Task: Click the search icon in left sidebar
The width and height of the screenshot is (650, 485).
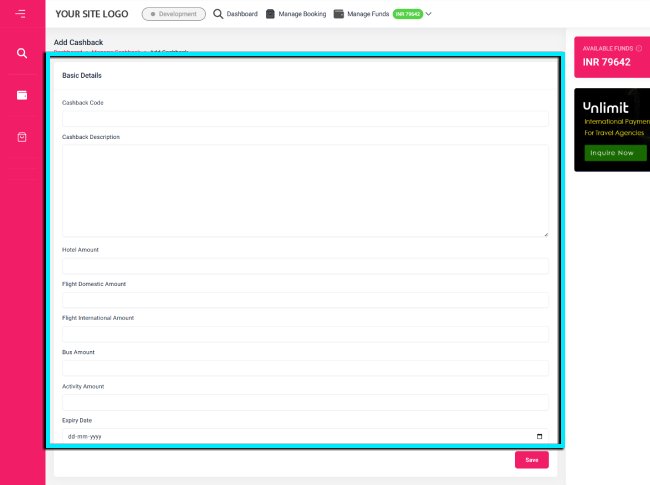Action: (x=22, y=53)
